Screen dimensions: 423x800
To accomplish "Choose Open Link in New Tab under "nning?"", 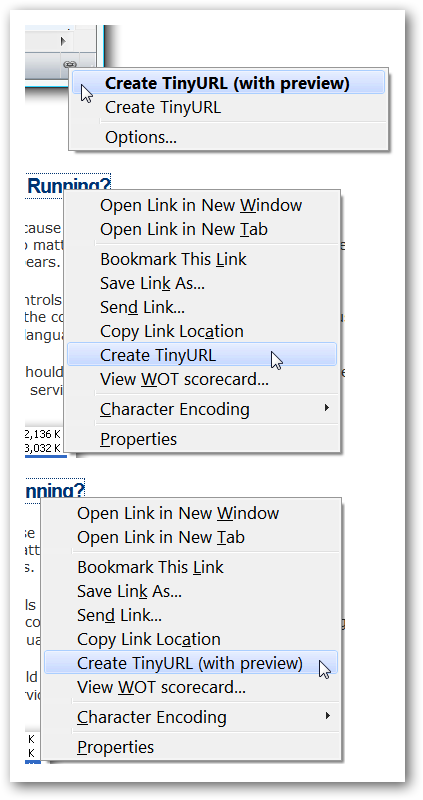I will pos(161,537).
